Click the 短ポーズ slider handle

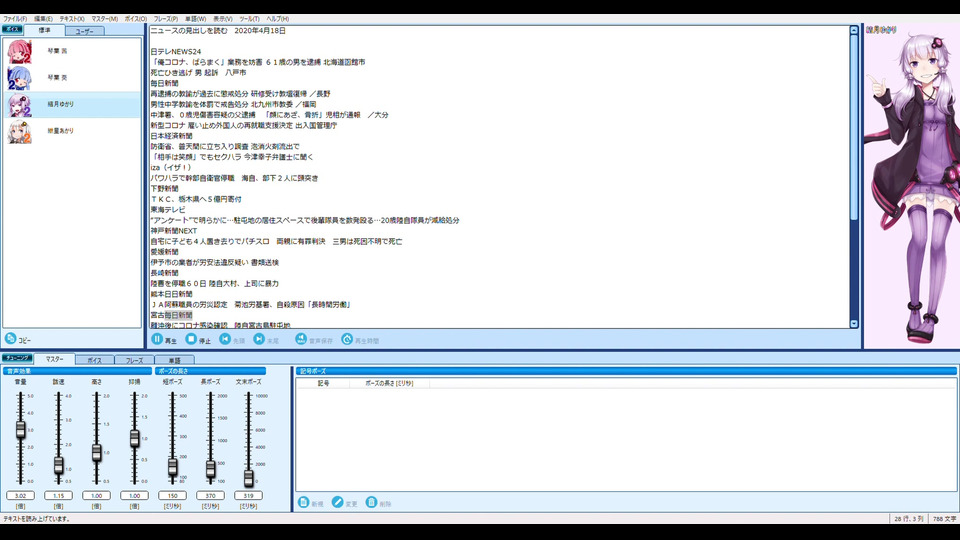pos(173,467)
